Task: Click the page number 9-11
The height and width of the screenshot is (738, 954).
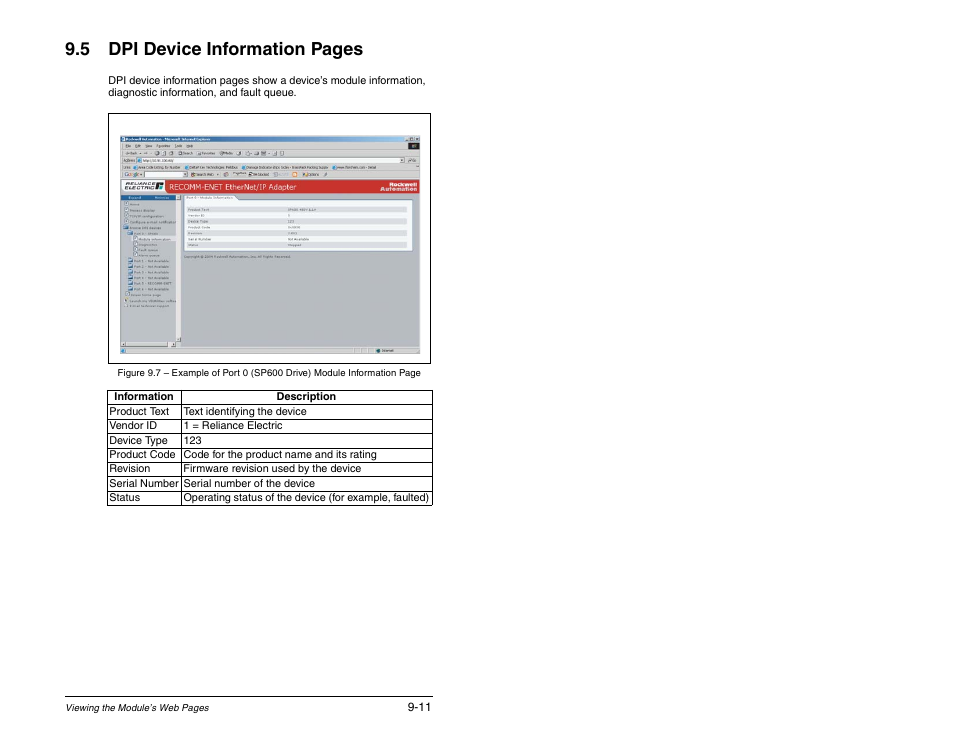Action: coord(419,707)
